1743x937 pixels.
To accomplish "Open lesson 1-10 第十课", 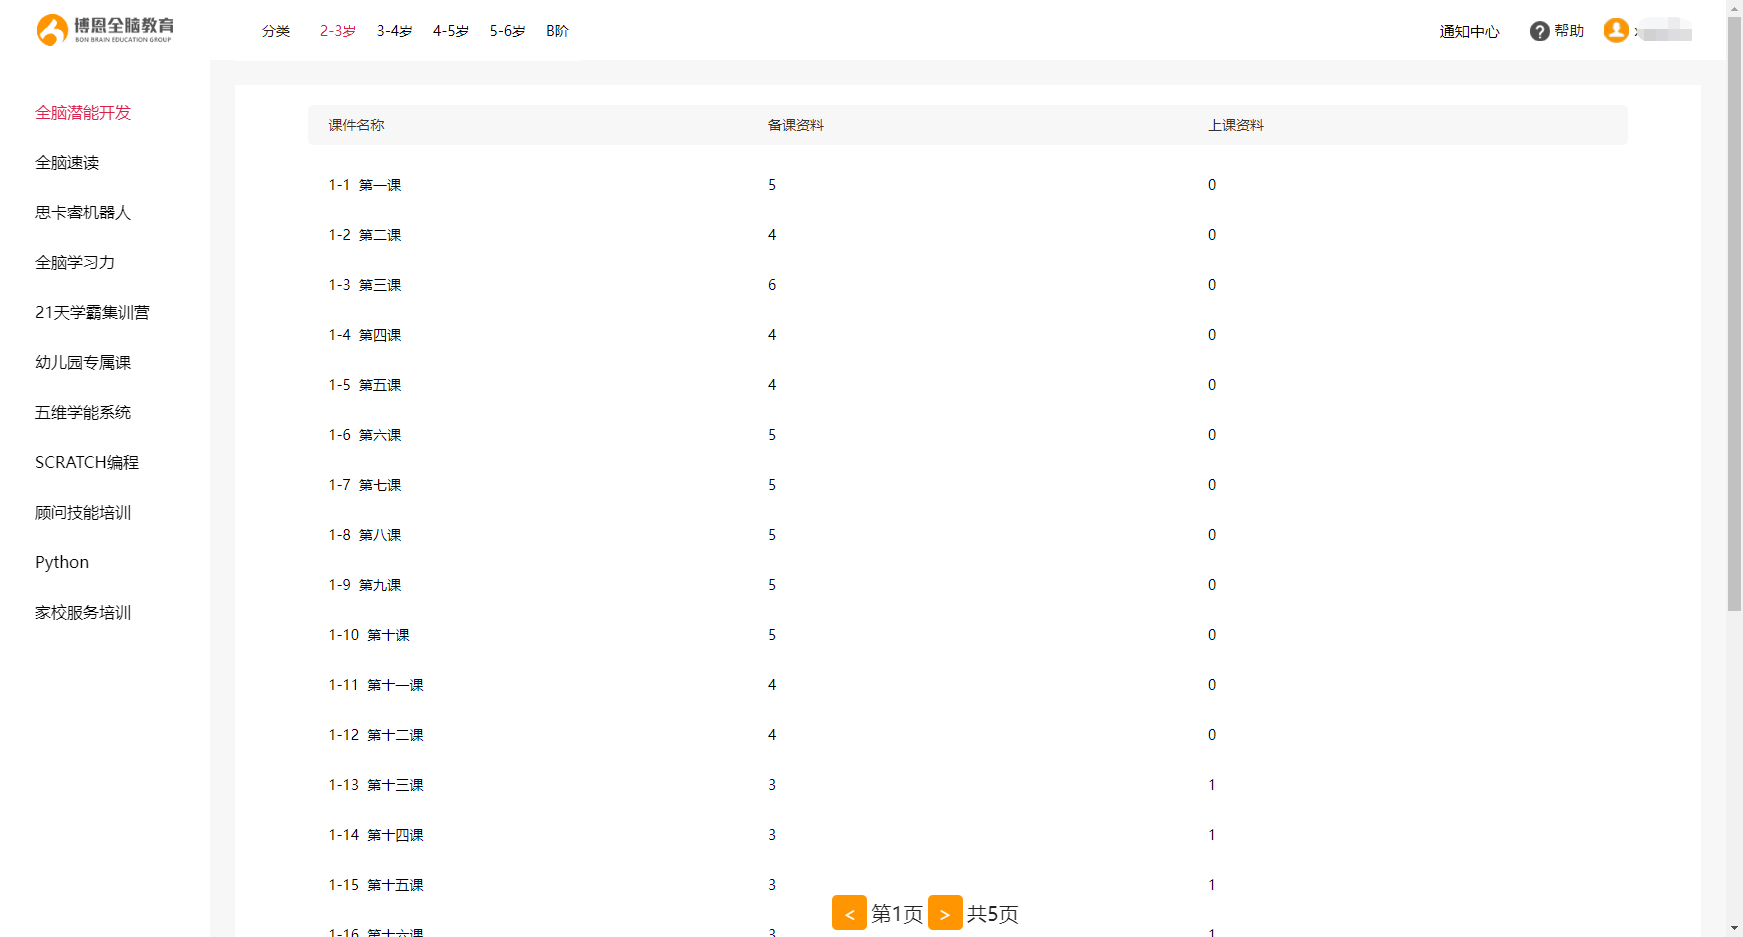I will [369, 635].
